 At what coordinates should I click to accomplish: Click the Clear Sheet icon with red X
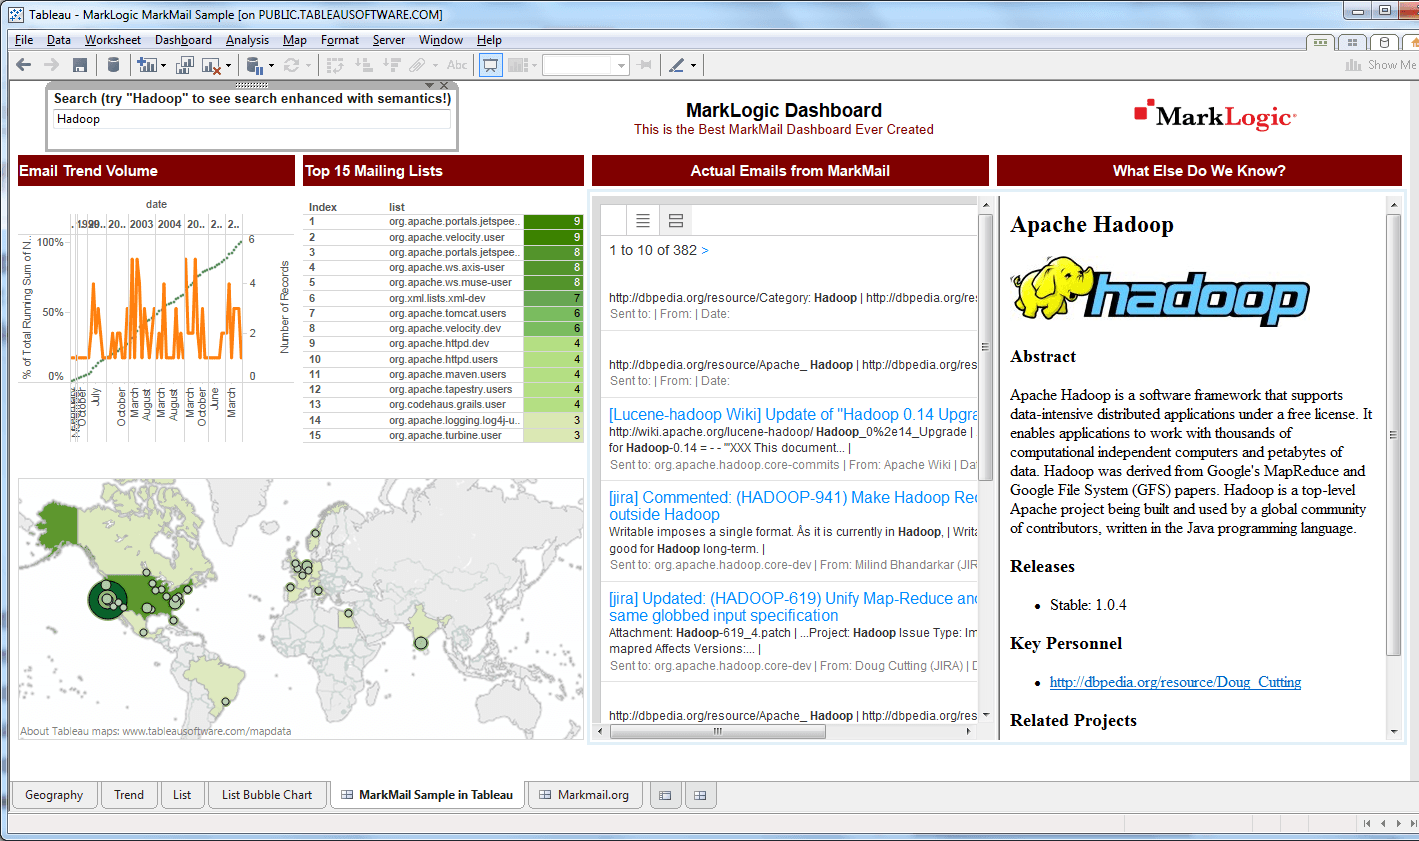(x=211, y=66)
